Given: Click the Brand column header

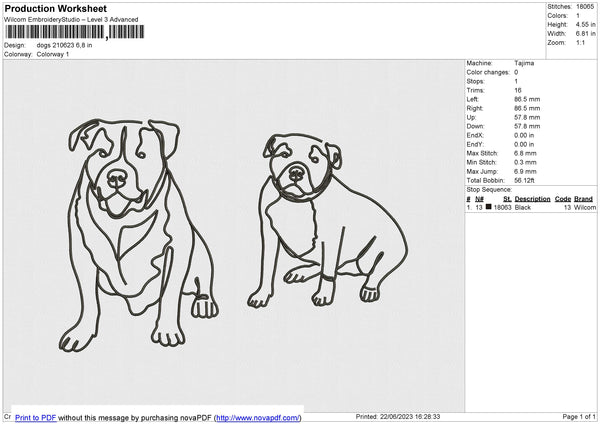Looking at the screenshot, I should [x=584, y=199].
